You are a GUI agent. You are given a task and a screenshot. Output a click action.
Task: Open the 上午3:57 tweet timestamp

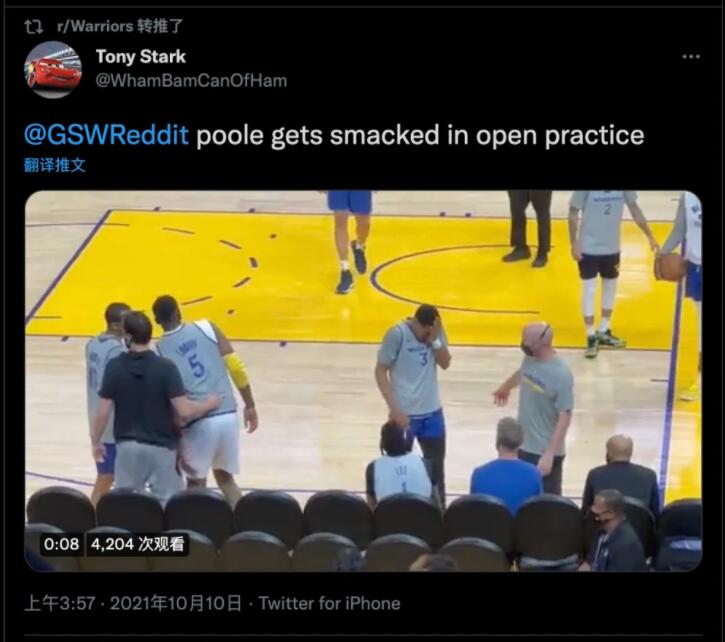[60, 603]
